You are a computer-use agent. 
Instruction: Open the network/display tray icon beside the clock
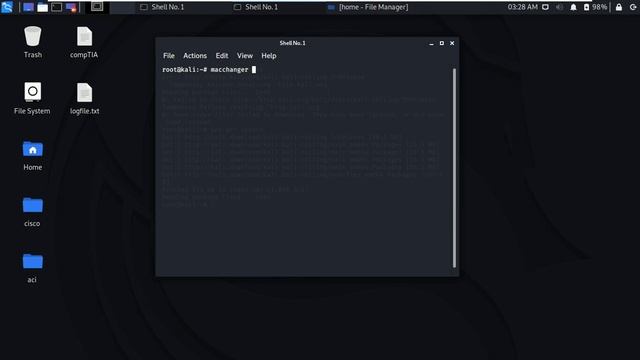pos(545,7)
